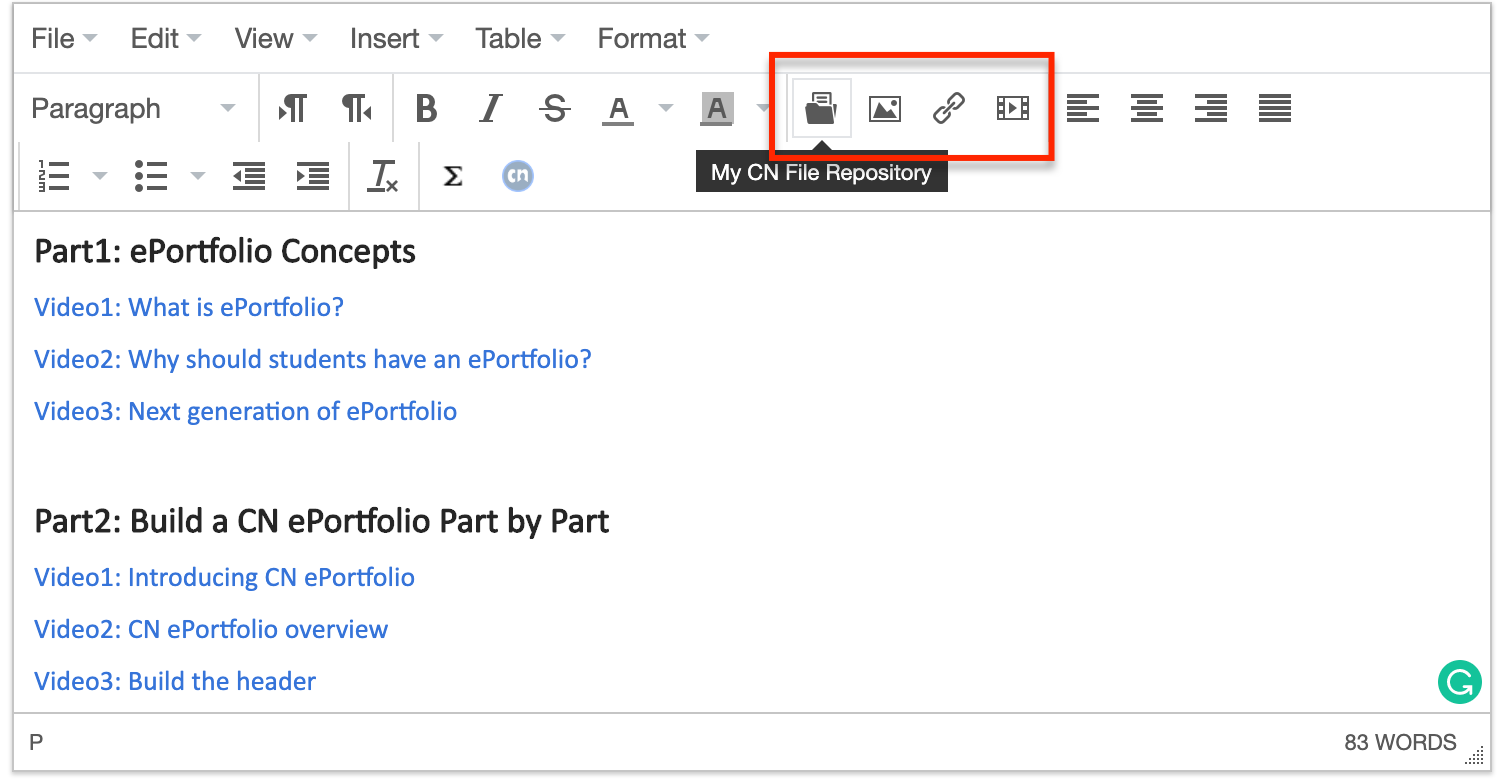Viewport: 1504px width, 782px height.
Task: Open the Insert menu
Action: [396, 39]
